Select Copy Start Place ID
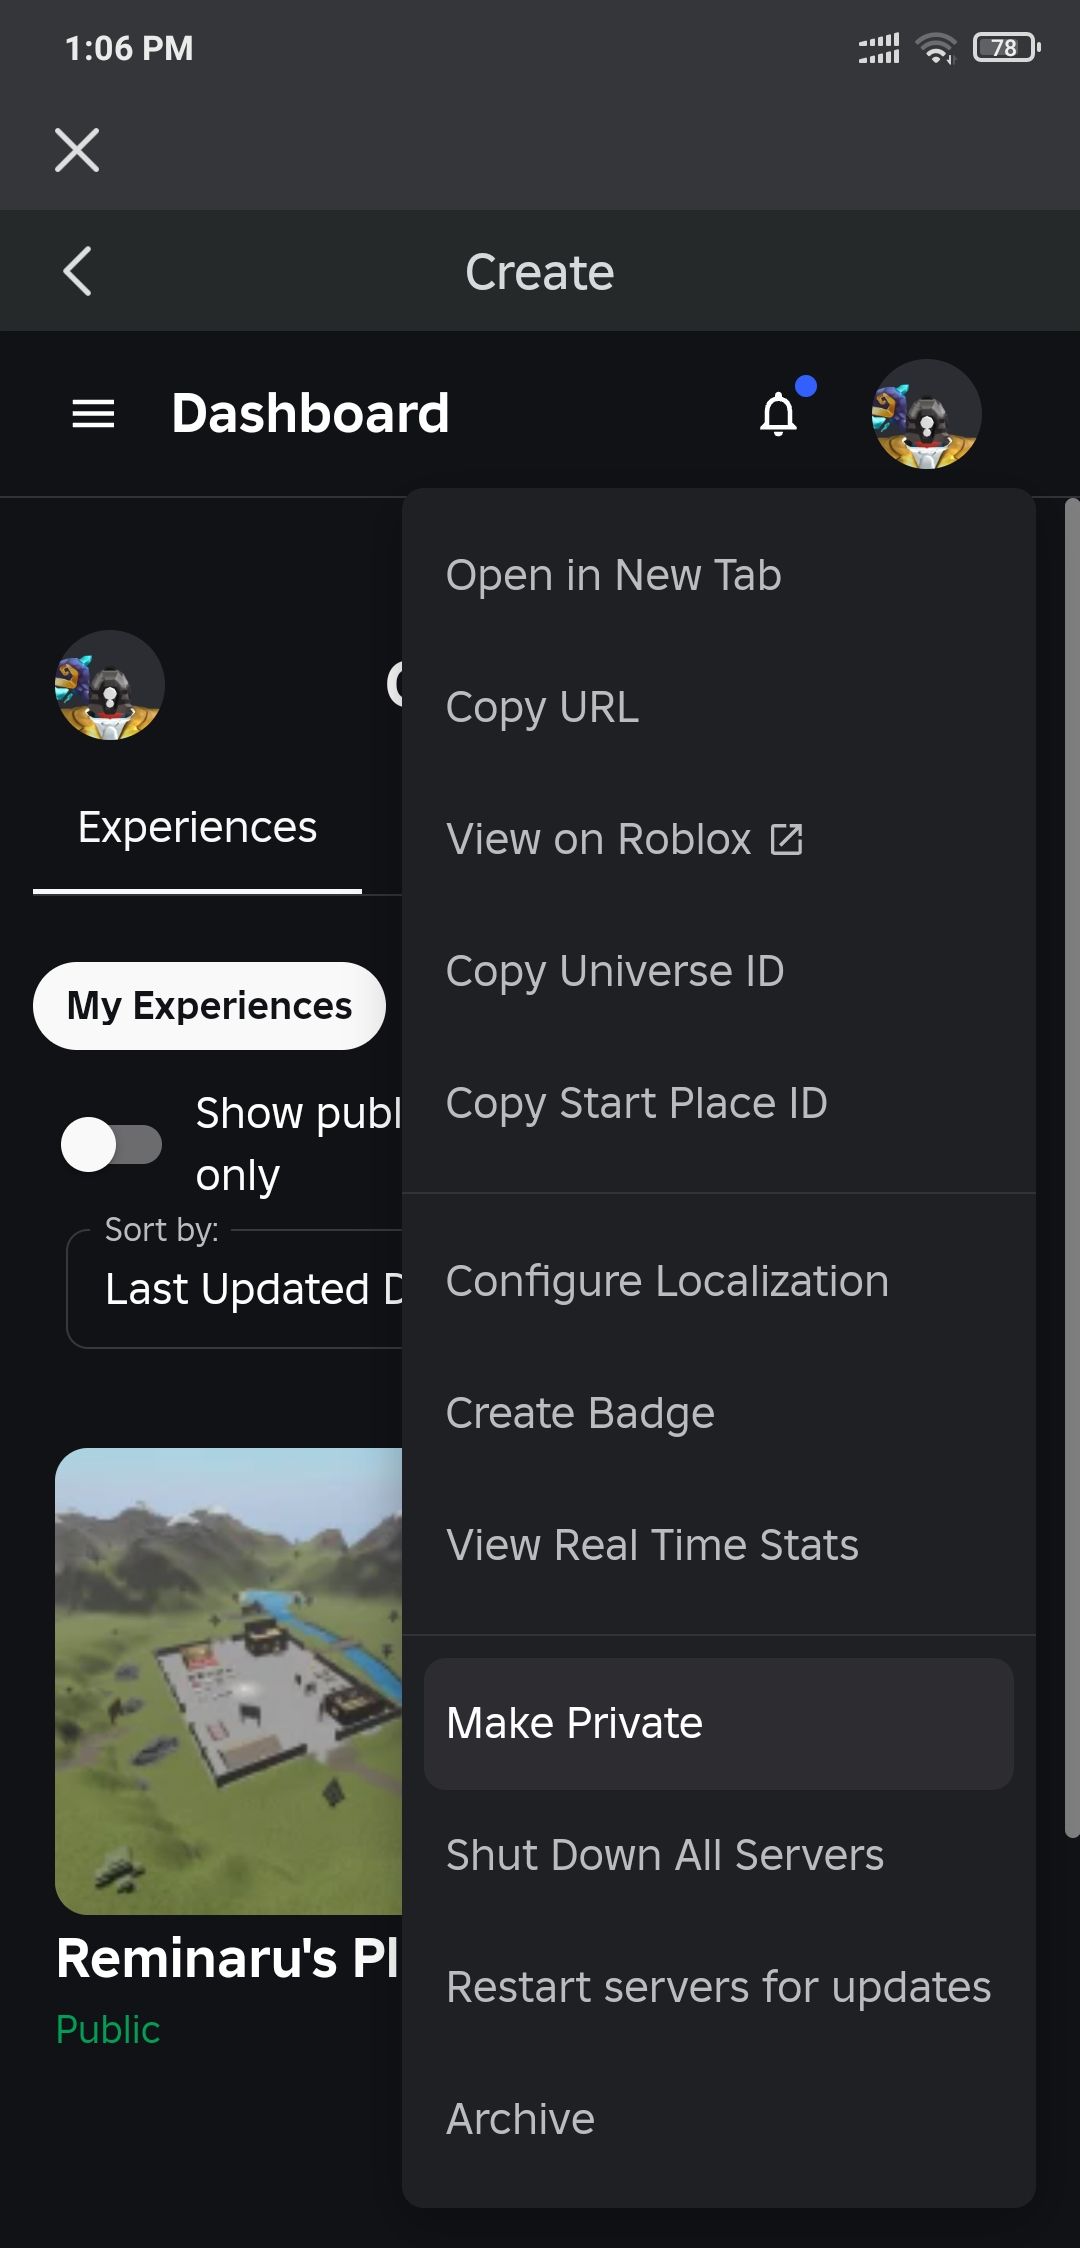The width and height of the screenshot is (1080, 2248). coord(718,1103)
